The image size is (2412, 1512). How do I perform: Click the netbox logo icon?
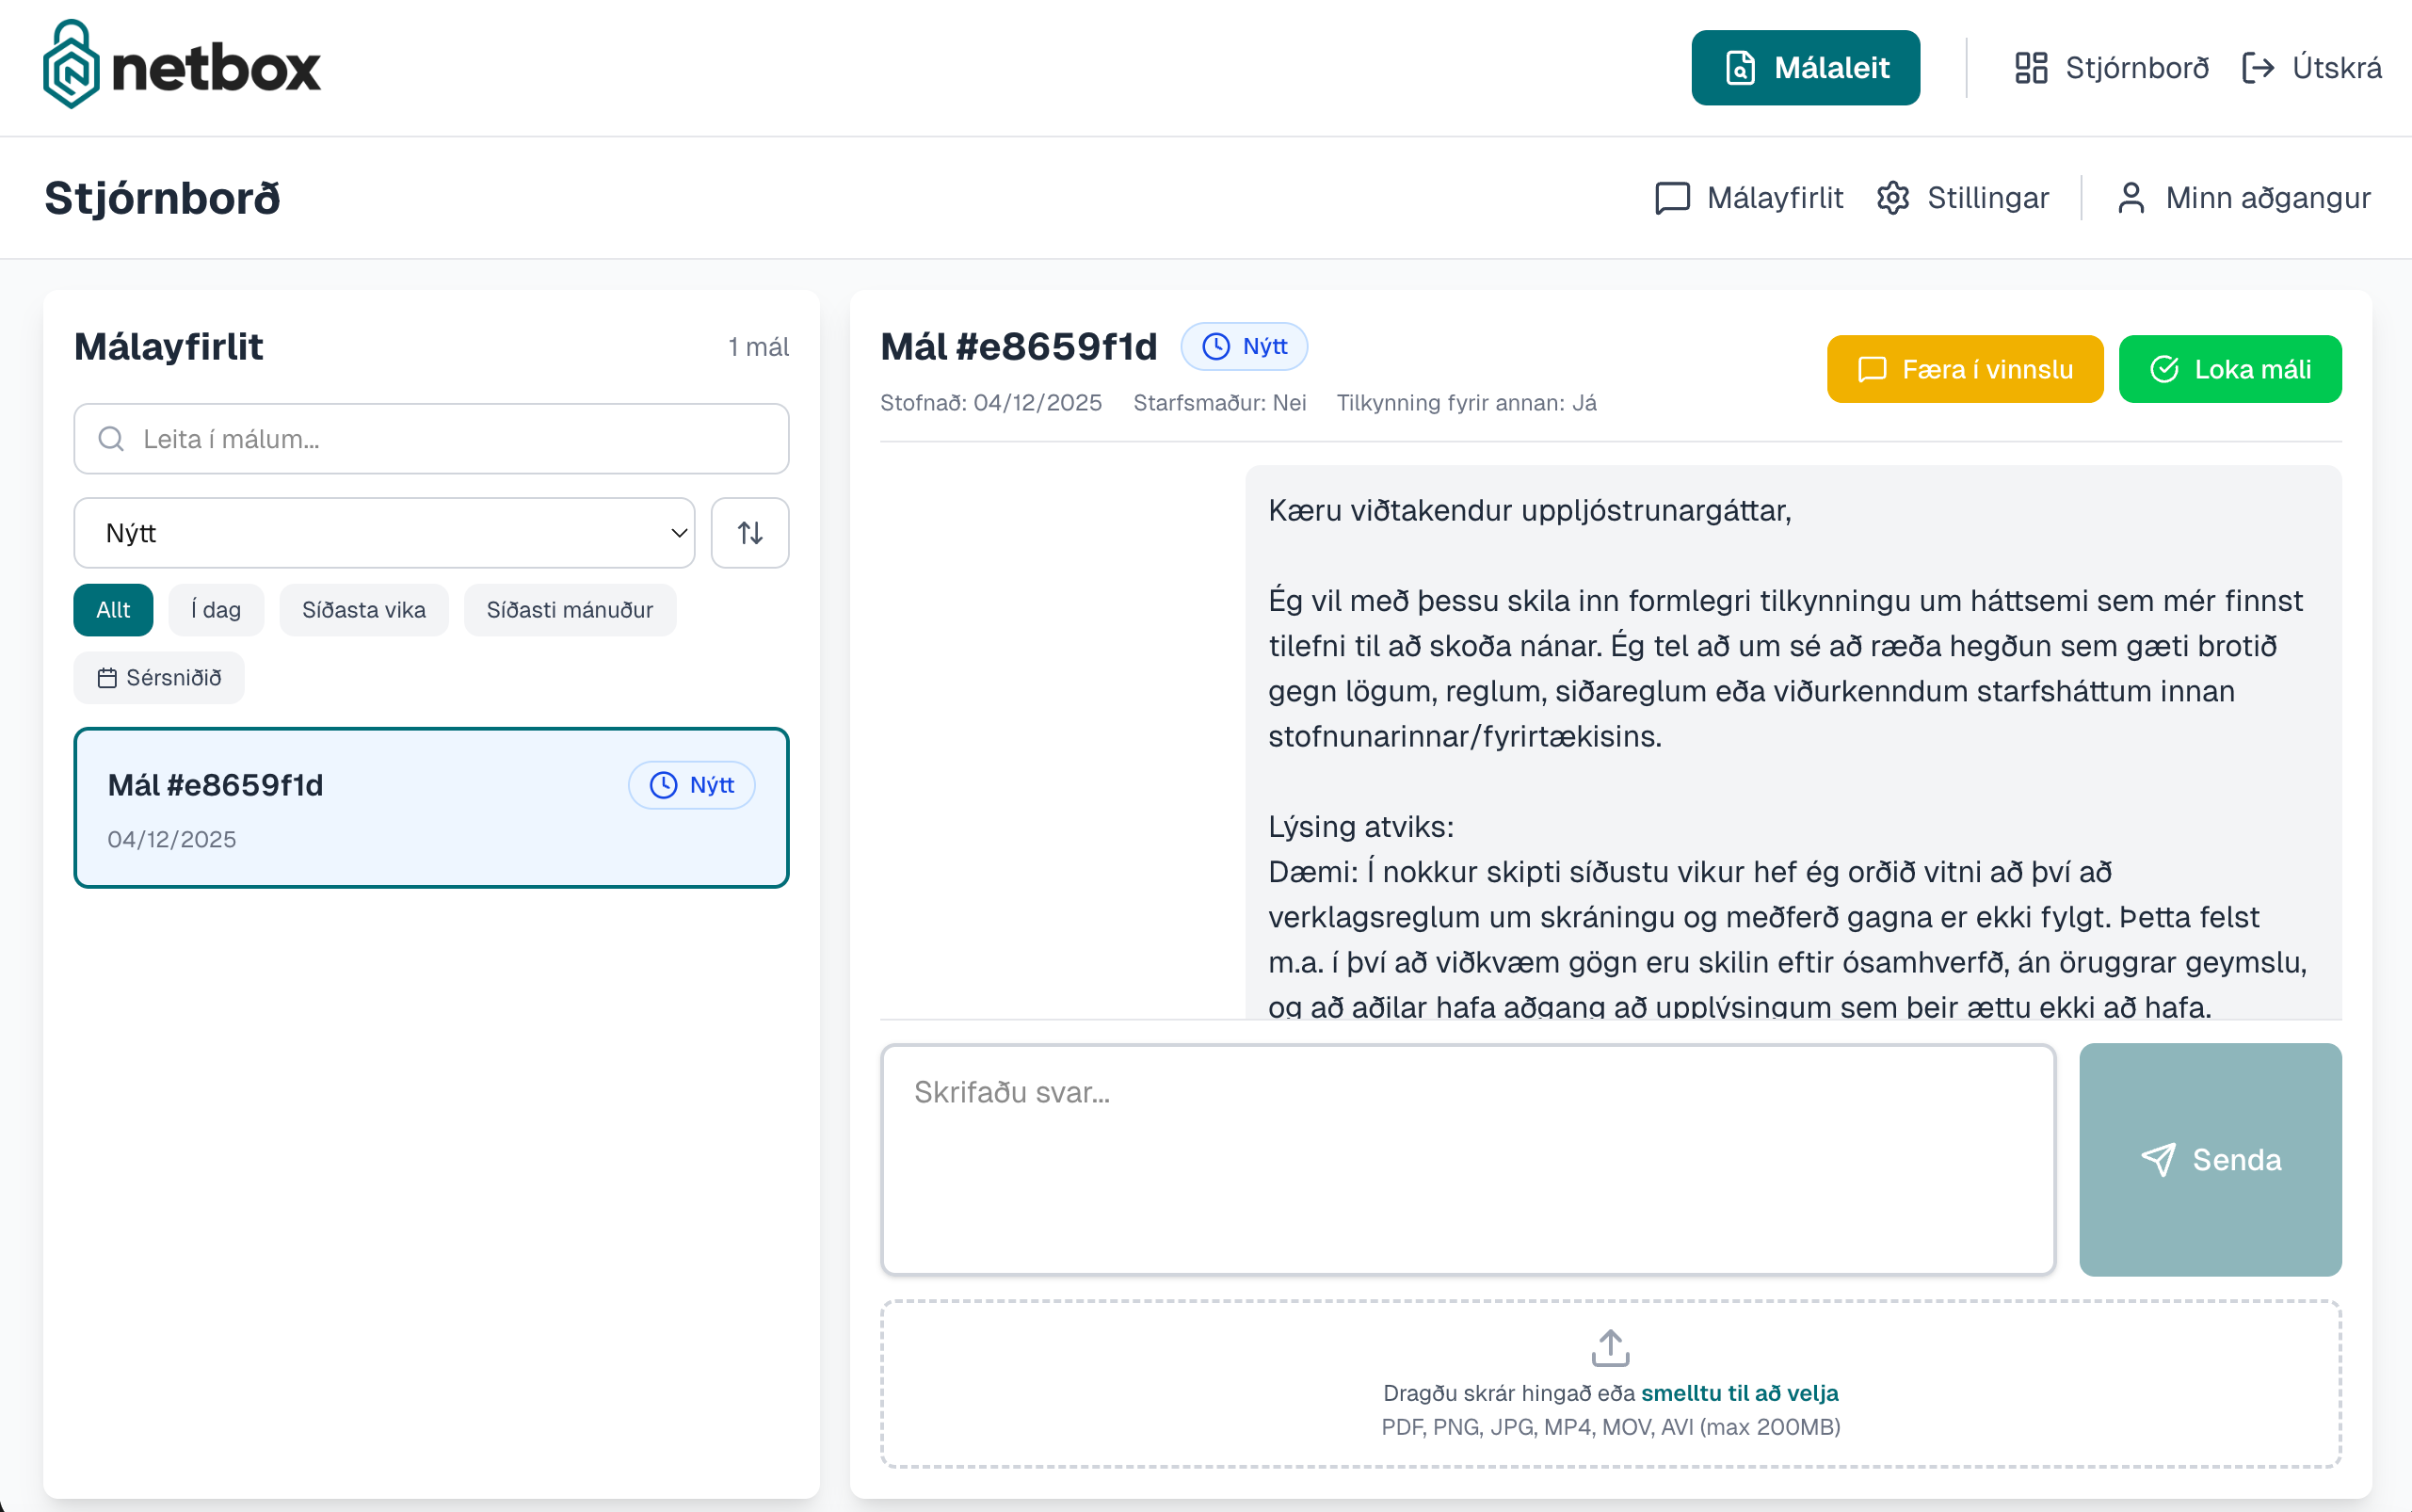(71, 66)
